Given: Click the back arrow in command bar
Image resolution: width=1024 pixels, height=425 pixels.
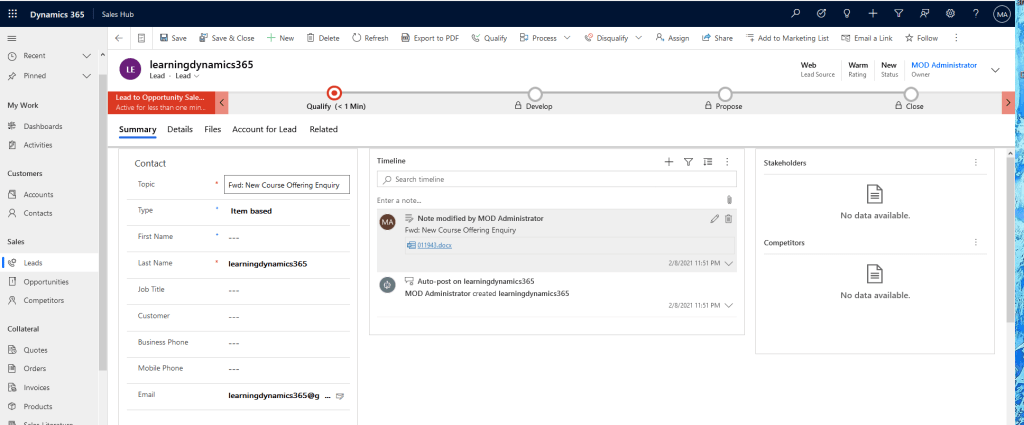Looking at the screenshot, I should coord(119,38).
